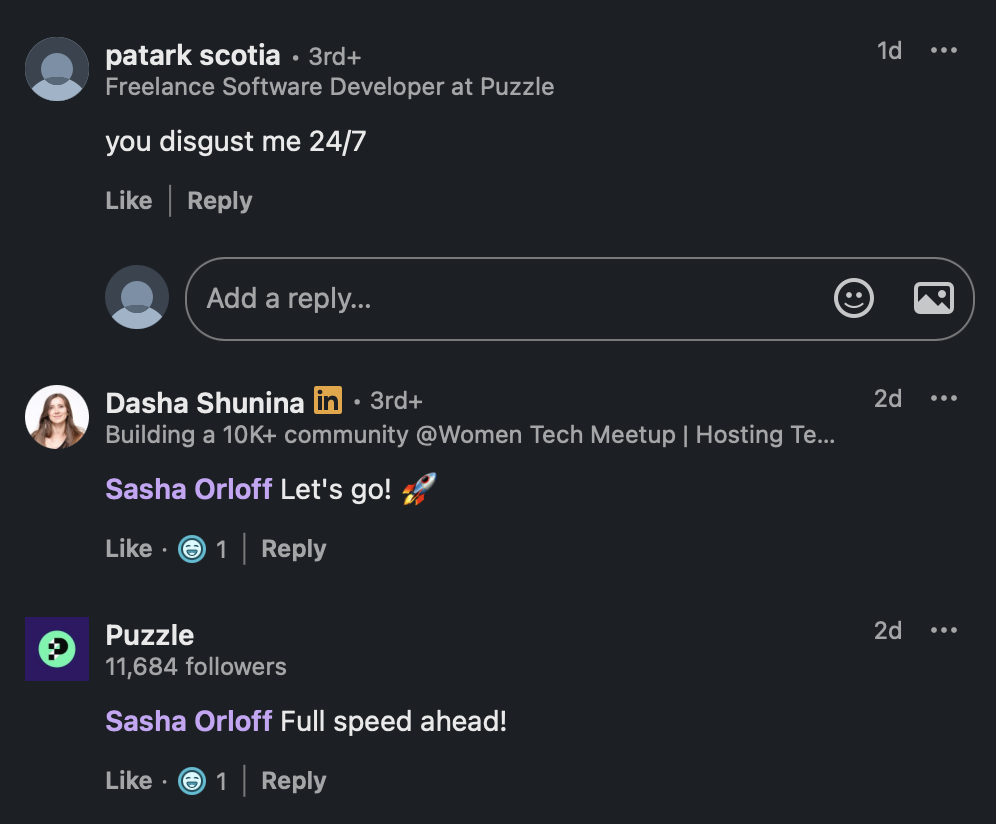
Task: Click Dasha Shunina's profile photo
Action: pyautogui.click(x=57, y=417)
